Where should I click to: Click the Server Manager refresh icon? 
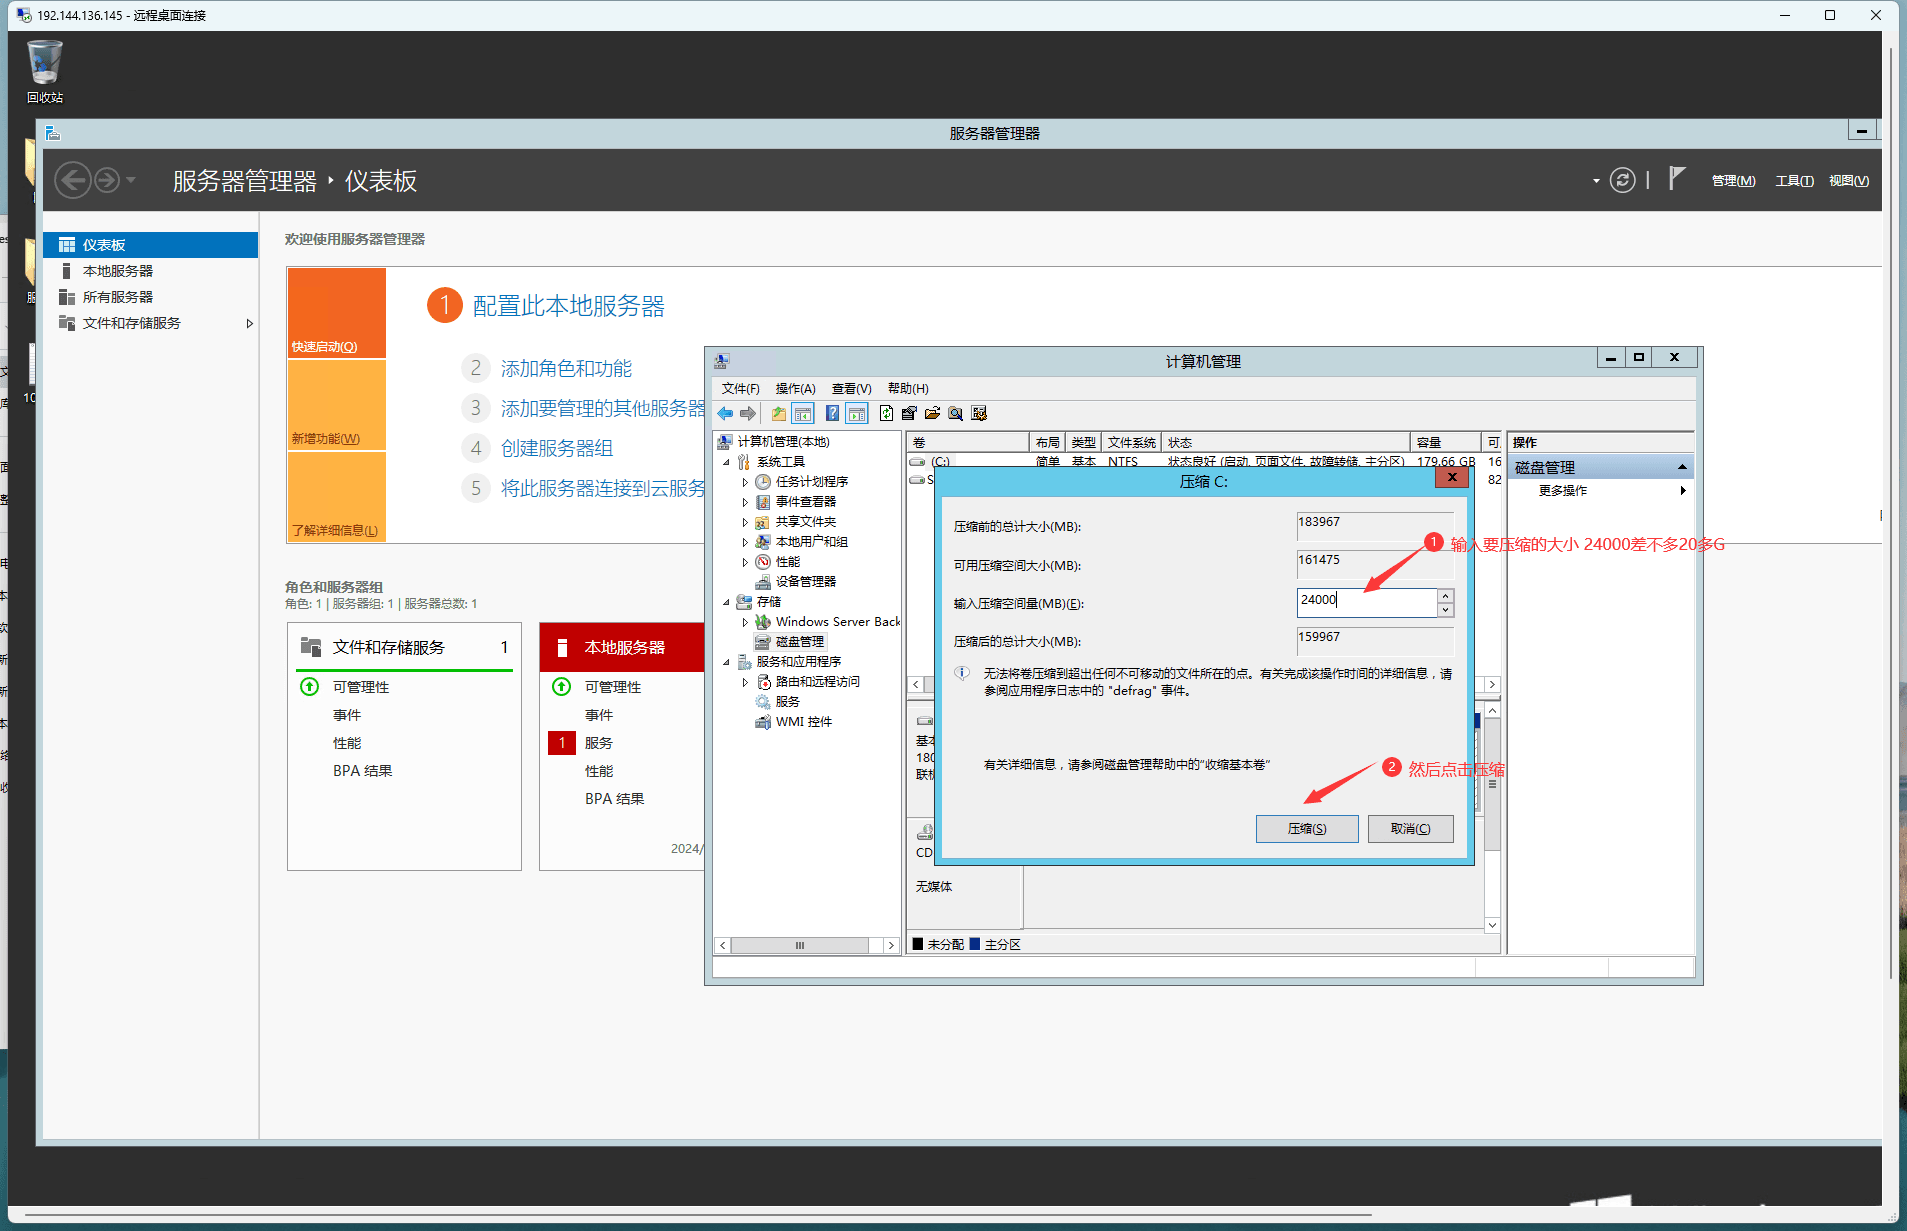(x=1622, y=181)
